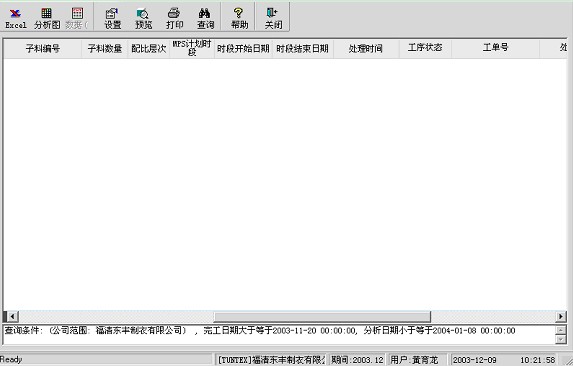This screenshot has width=573, height=366.
Task: Click the greyed-out grid icon after 分析图
Action: [x=77, y=18]
